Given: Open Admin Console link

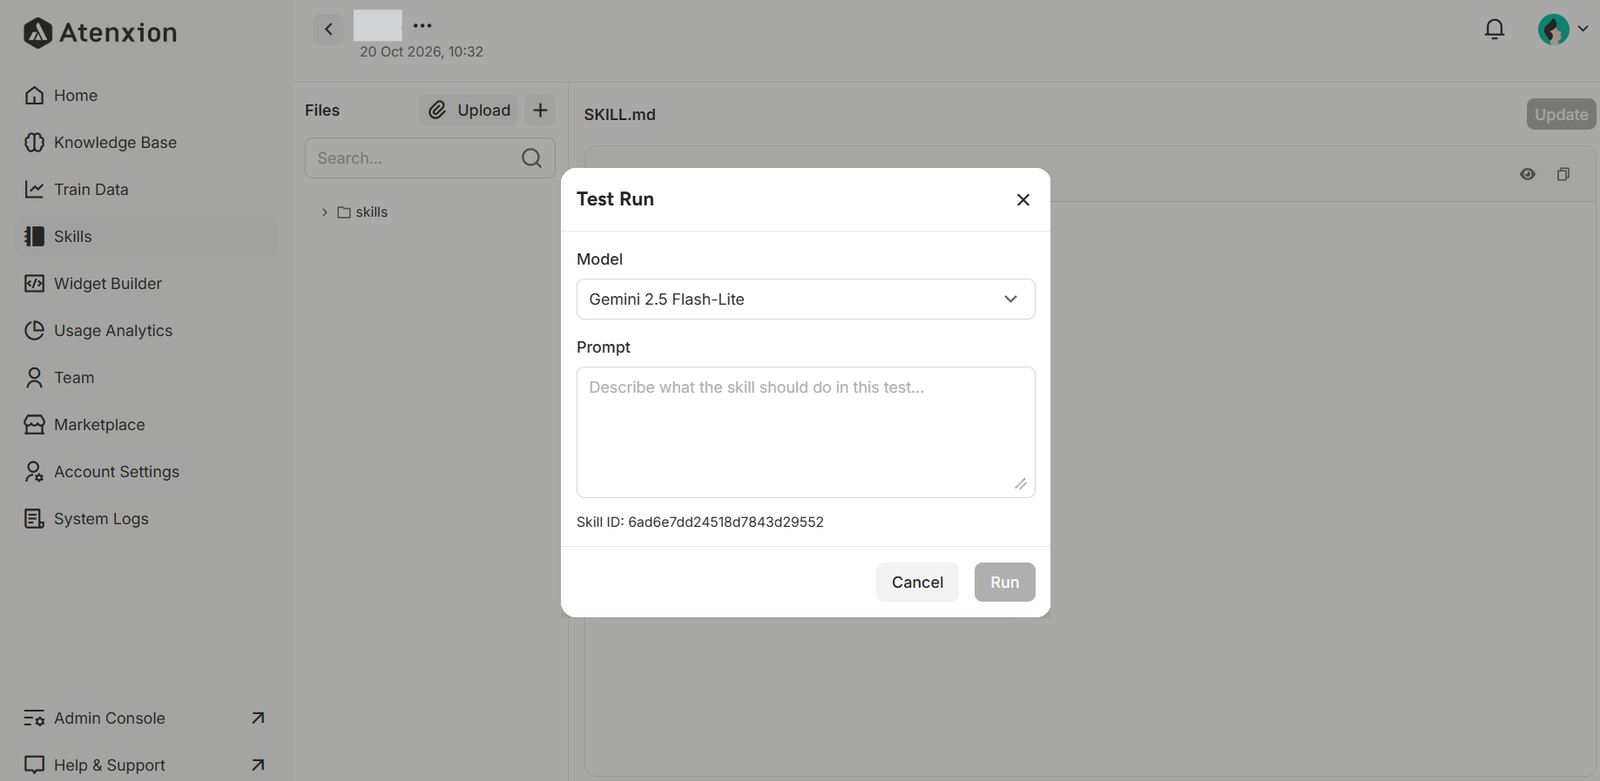Looking at the screenshot, I should pyautogui.click(x=148, y=718).
